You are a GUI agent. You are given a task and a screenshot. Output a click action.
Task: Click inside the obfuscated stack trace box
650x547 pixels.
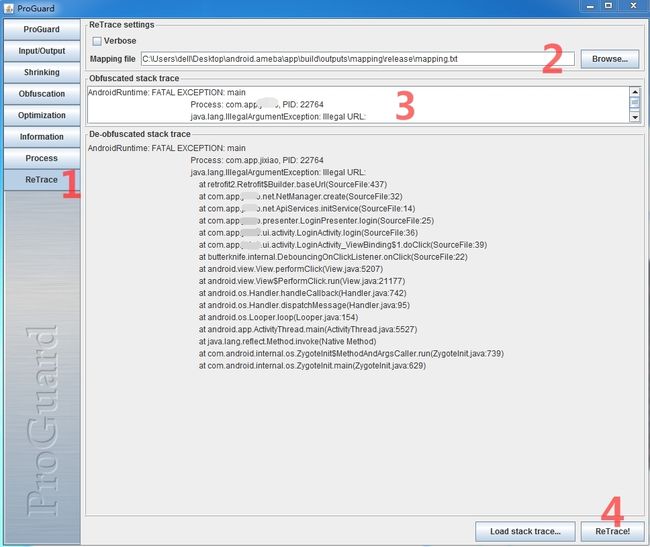(358, 104)
